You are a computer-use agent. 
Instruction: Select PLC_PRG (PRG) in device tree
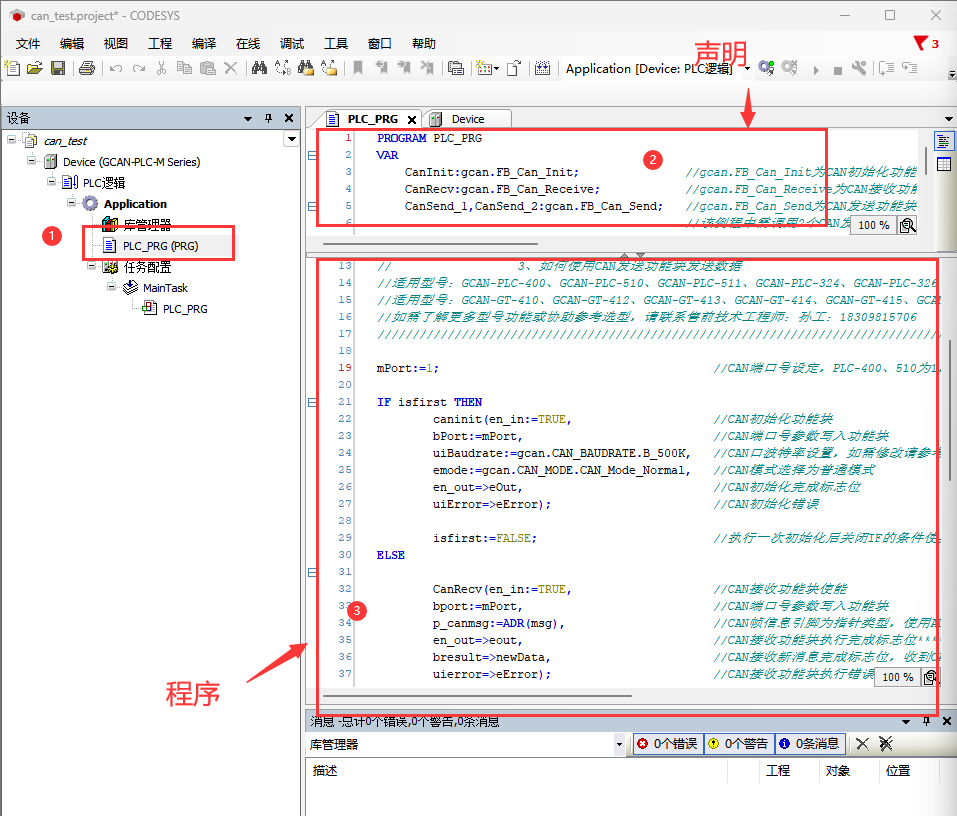tap(160, 245)
